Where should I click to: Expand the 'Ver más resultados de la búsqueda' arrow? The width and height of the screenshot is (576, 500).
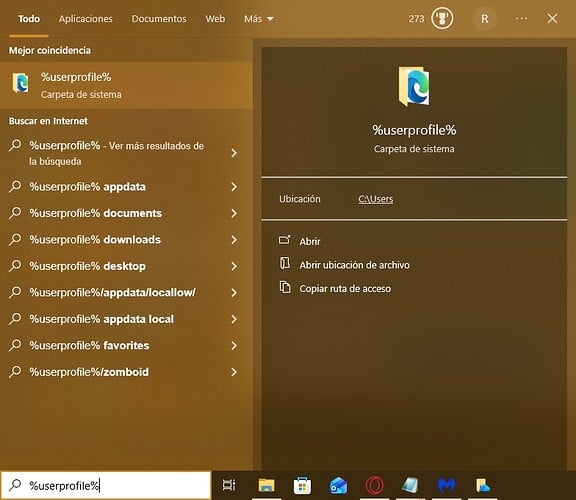234,153
